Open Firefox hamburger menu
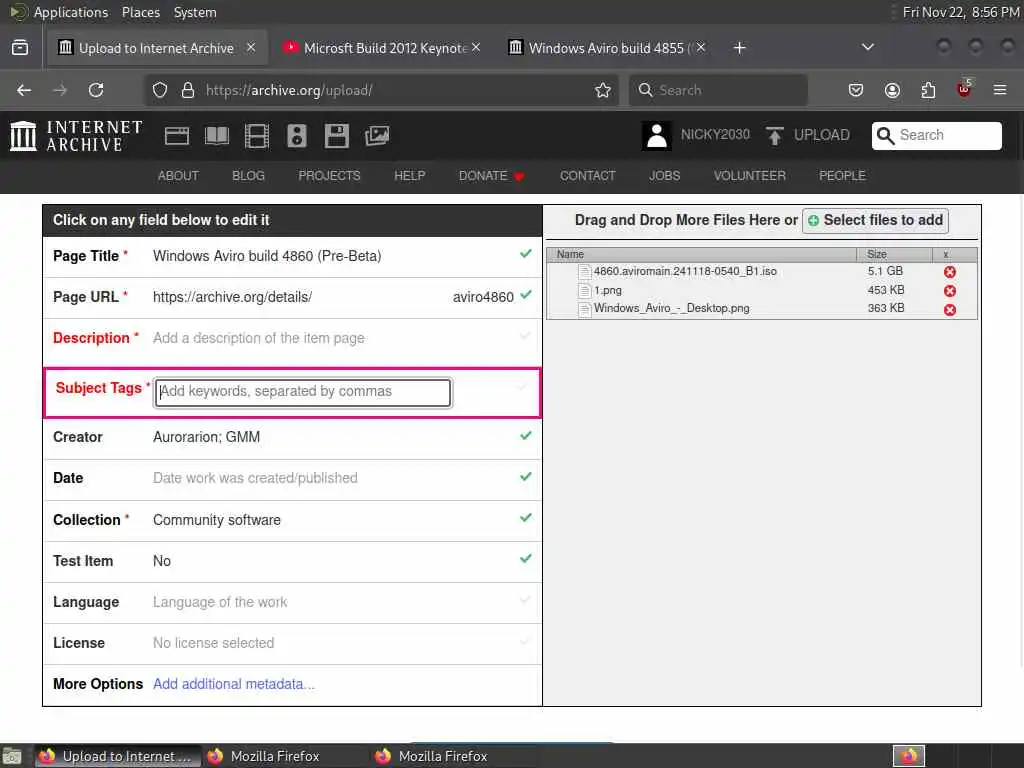This screenshot has height=768, width=1024. pyautogui.click(x=1000, y=90)
